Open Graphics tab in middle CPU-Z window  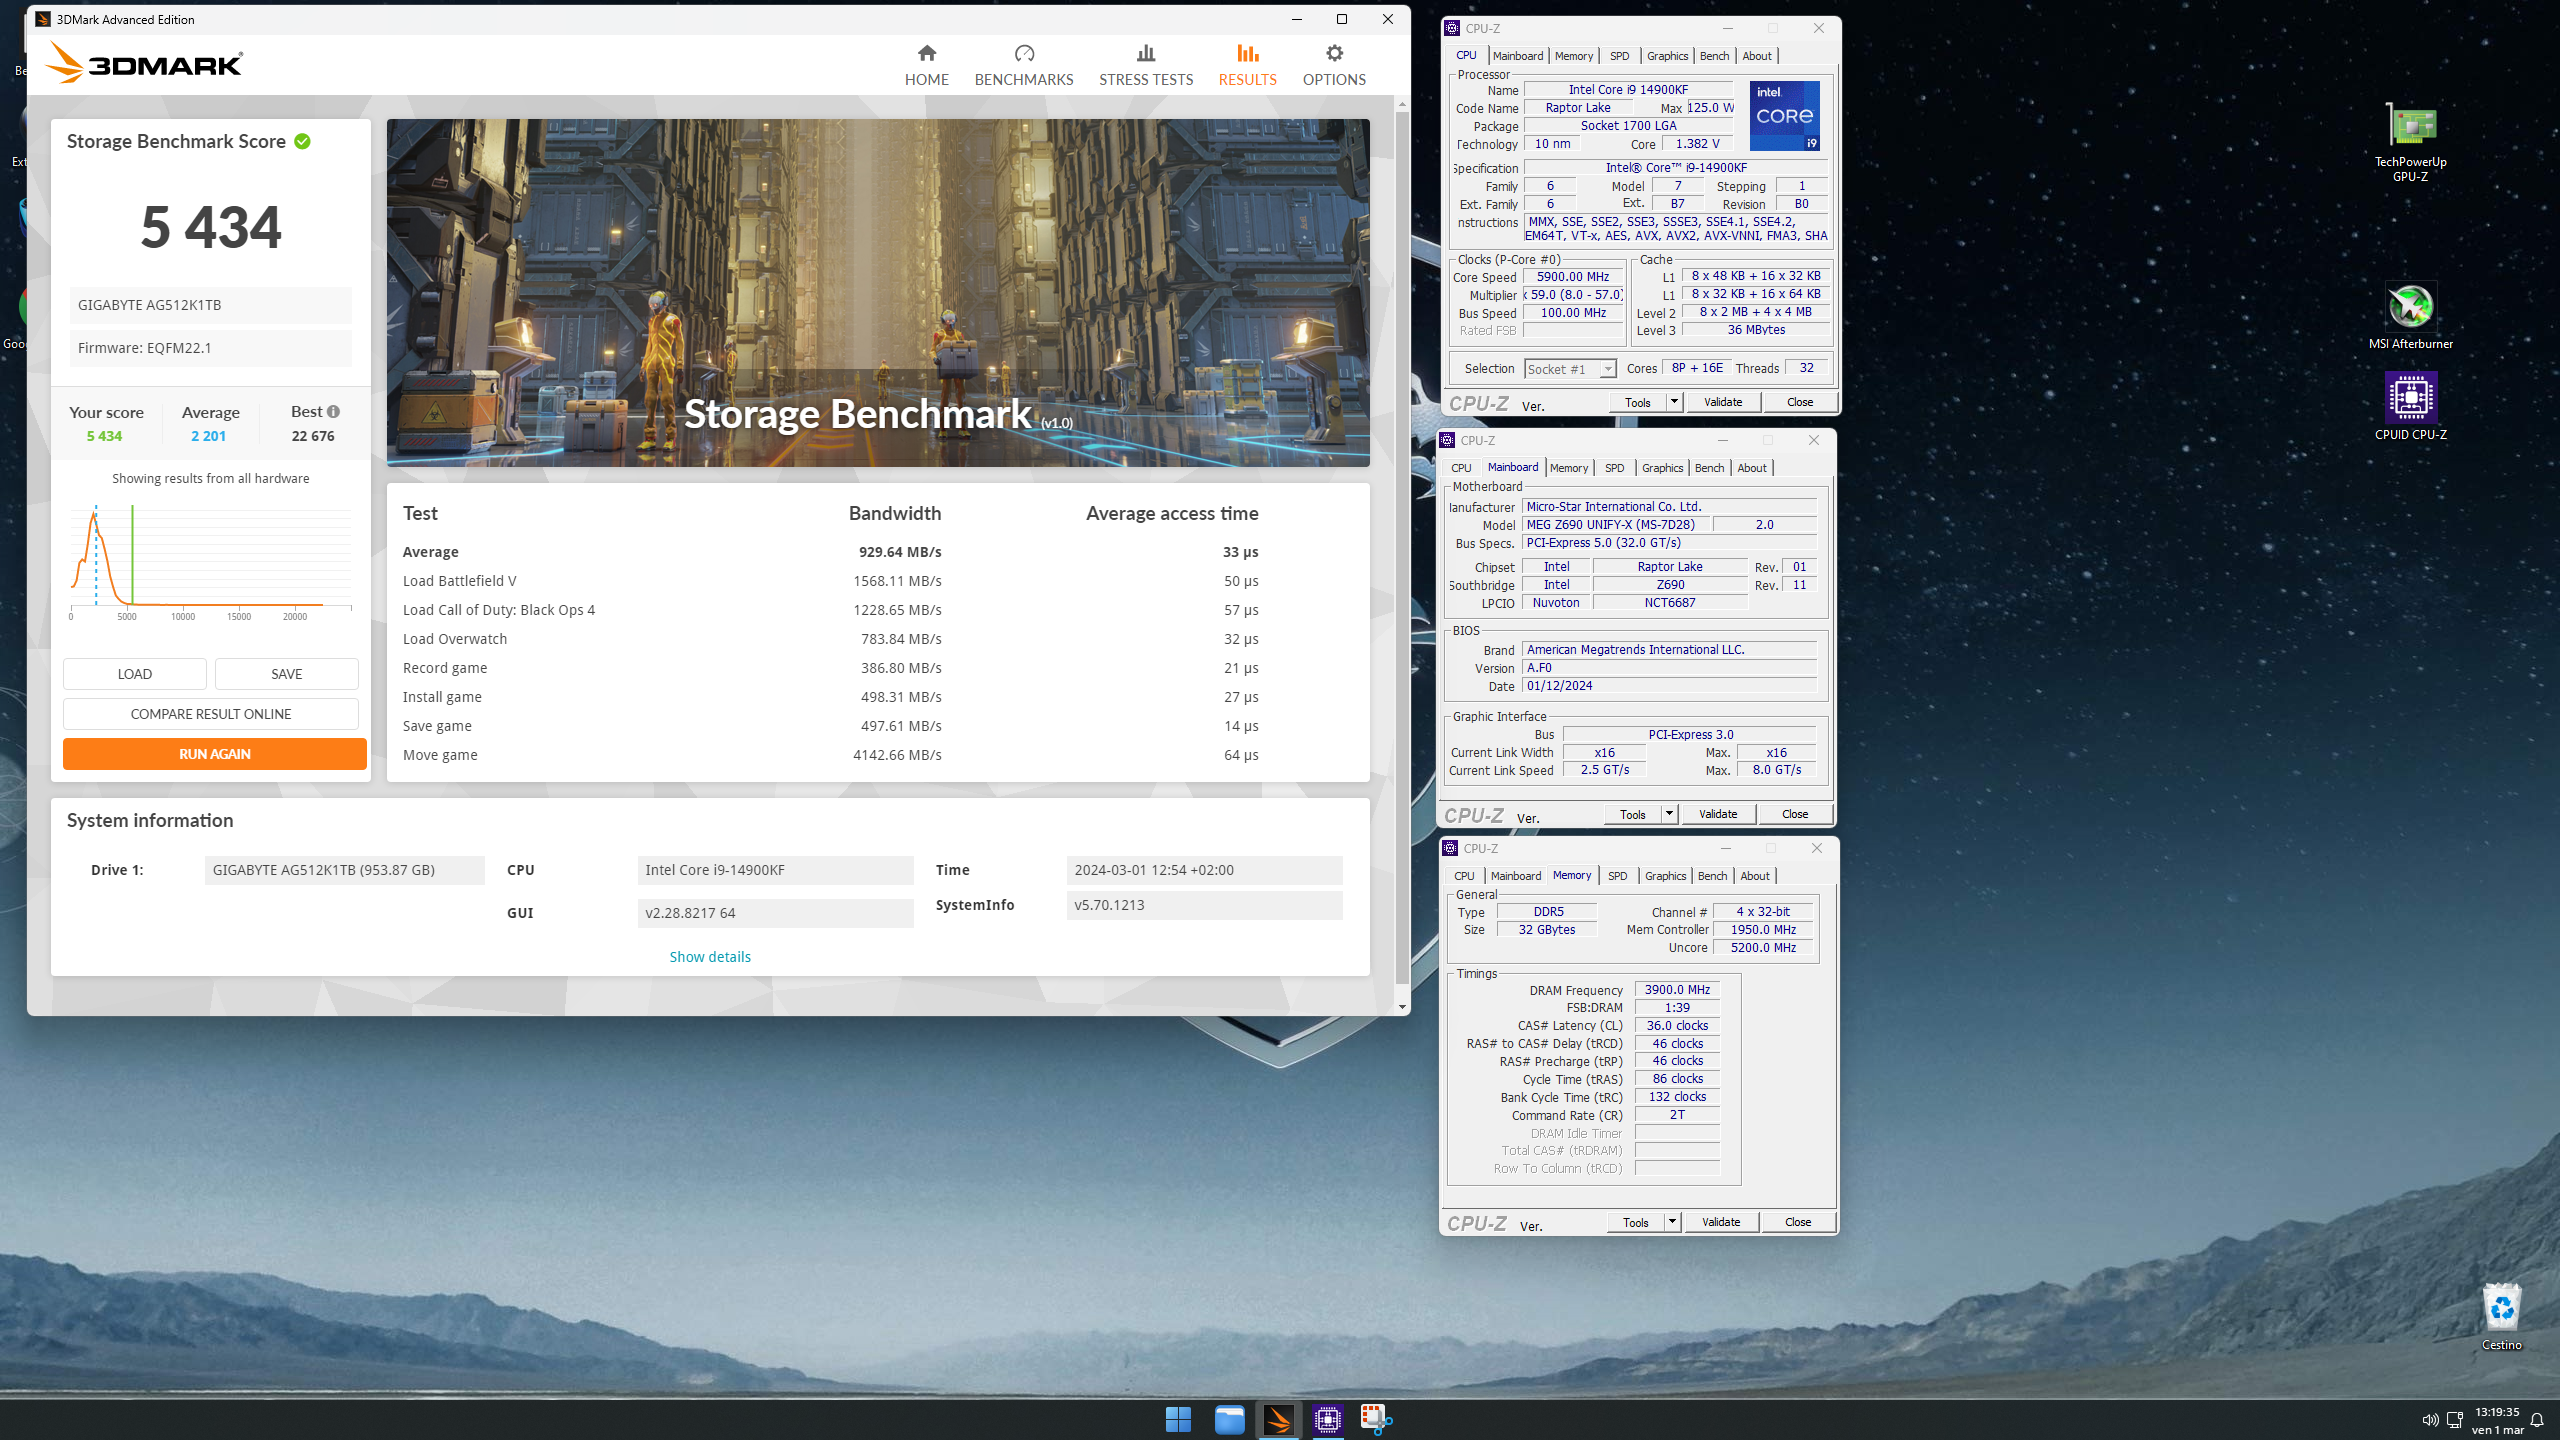click(1662, 468)
